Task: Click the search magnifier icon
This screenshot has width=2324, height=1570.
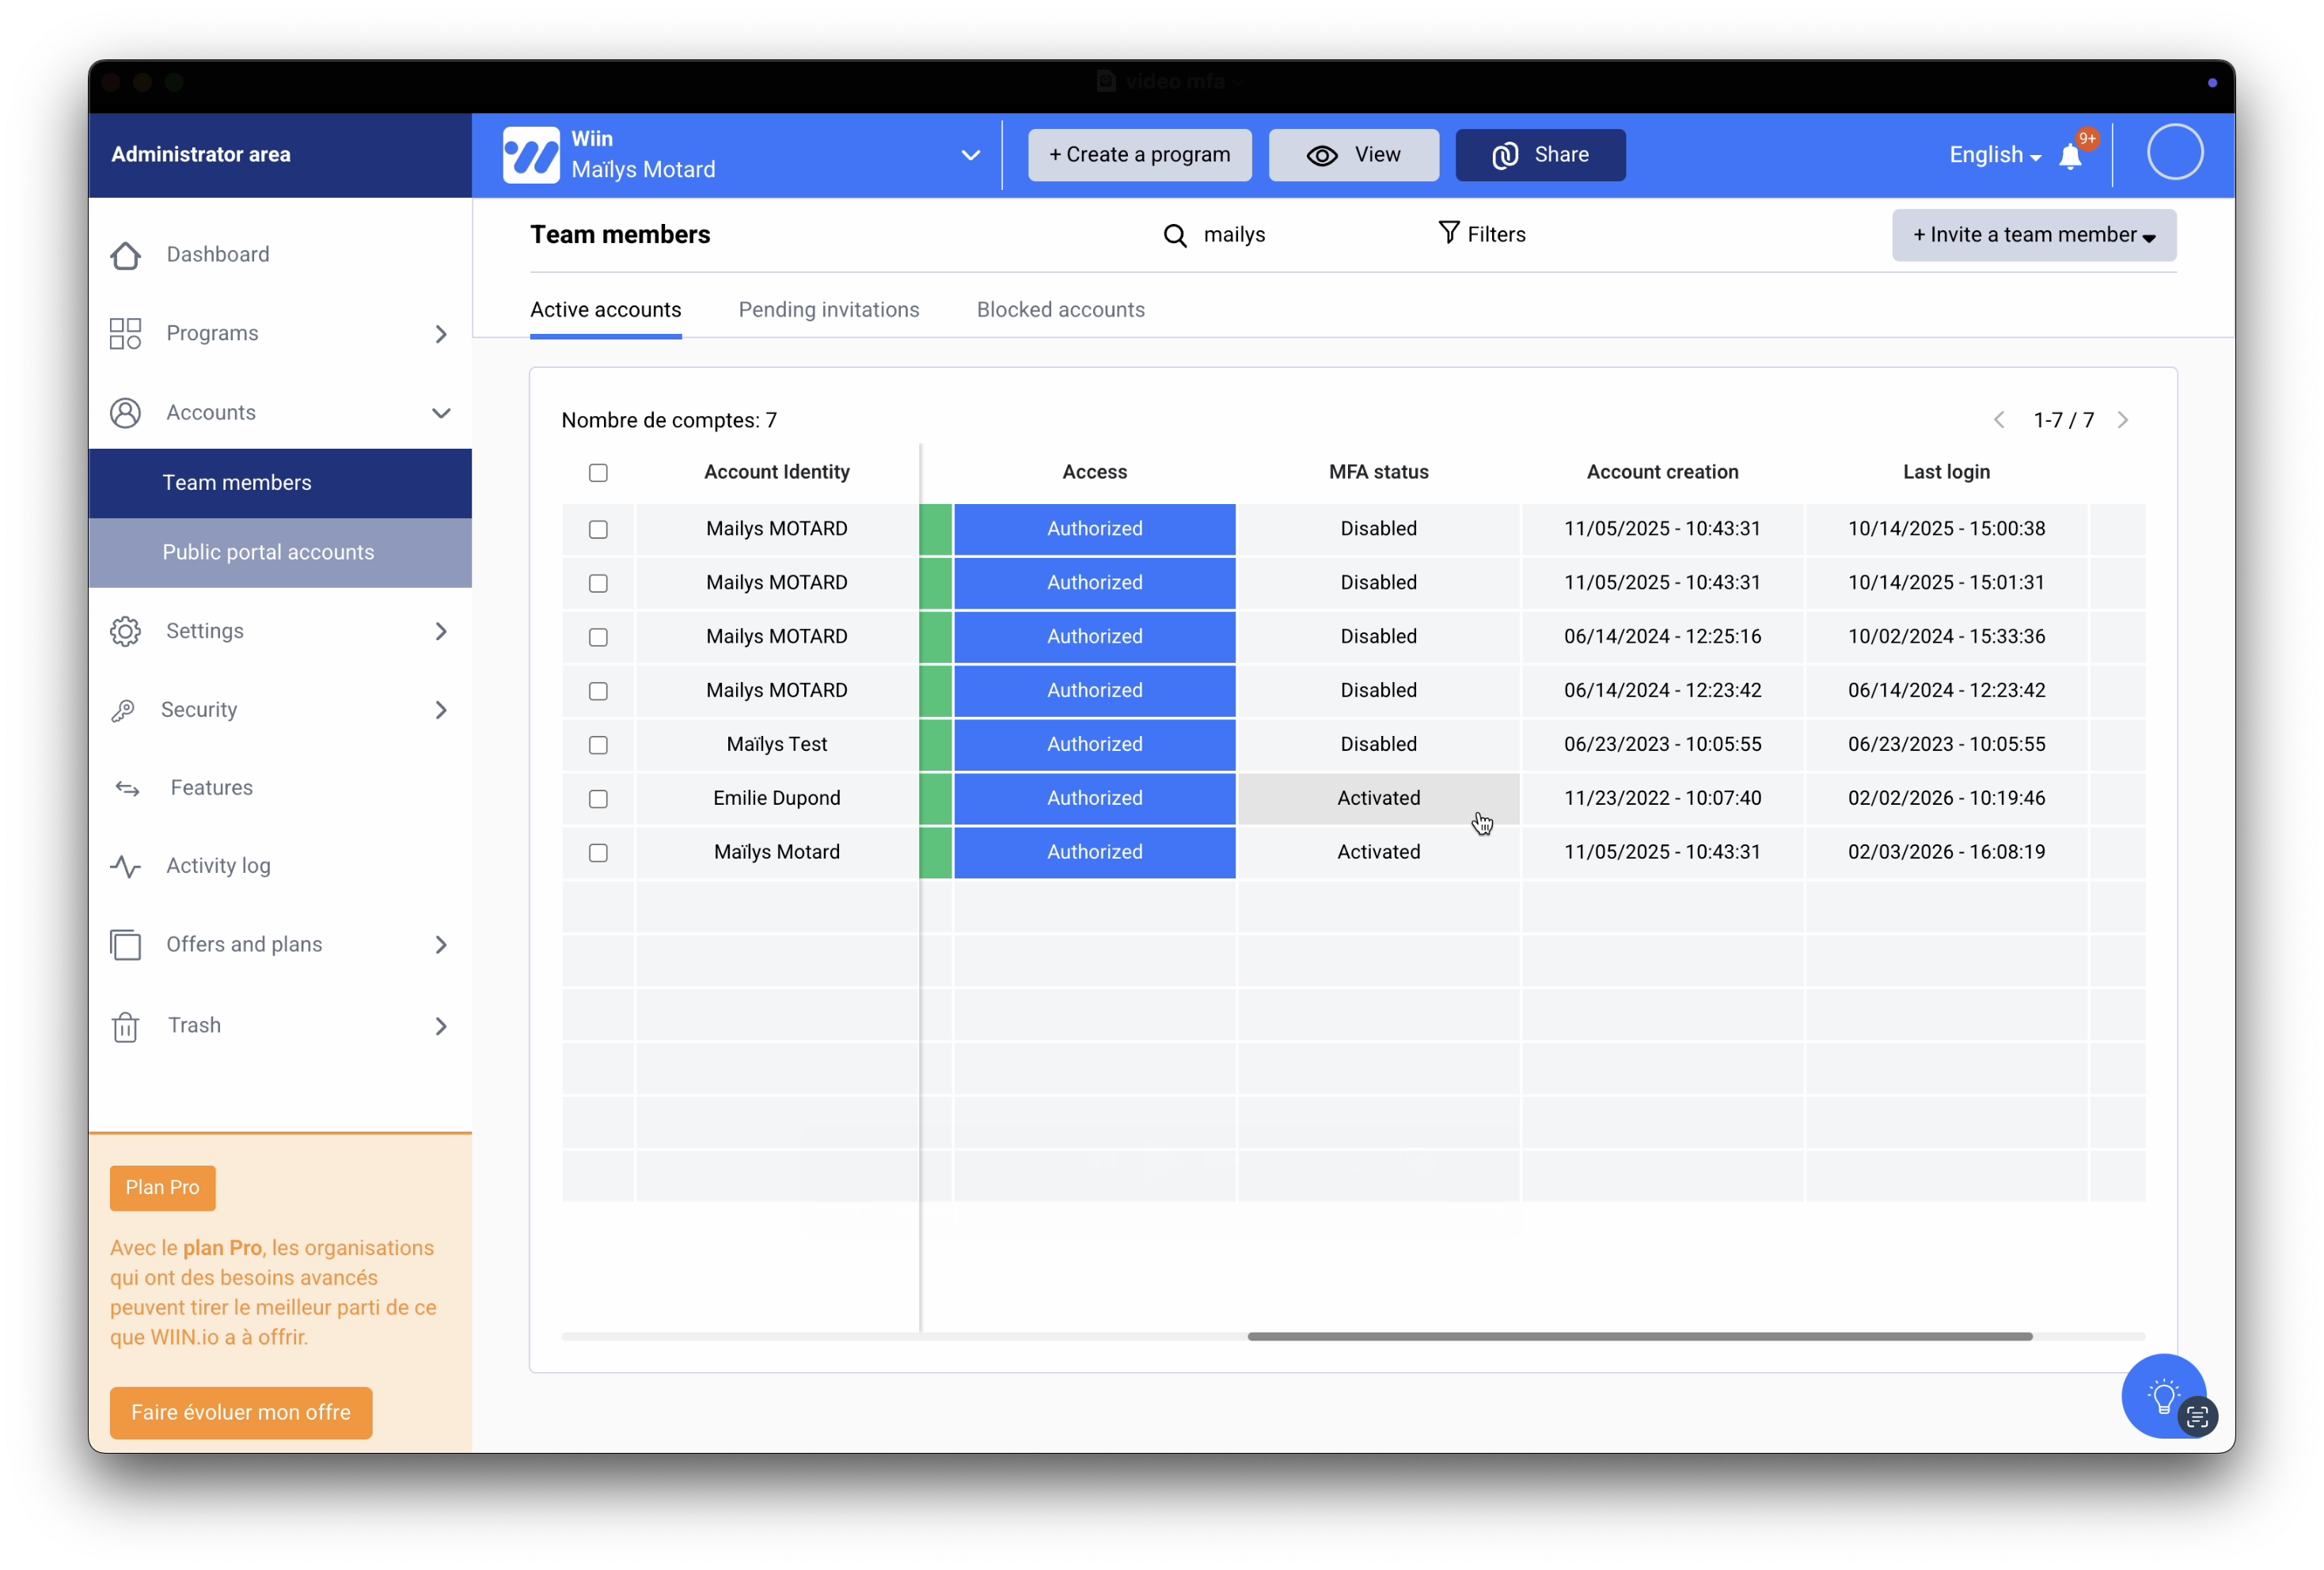Action: (1175, 236)
